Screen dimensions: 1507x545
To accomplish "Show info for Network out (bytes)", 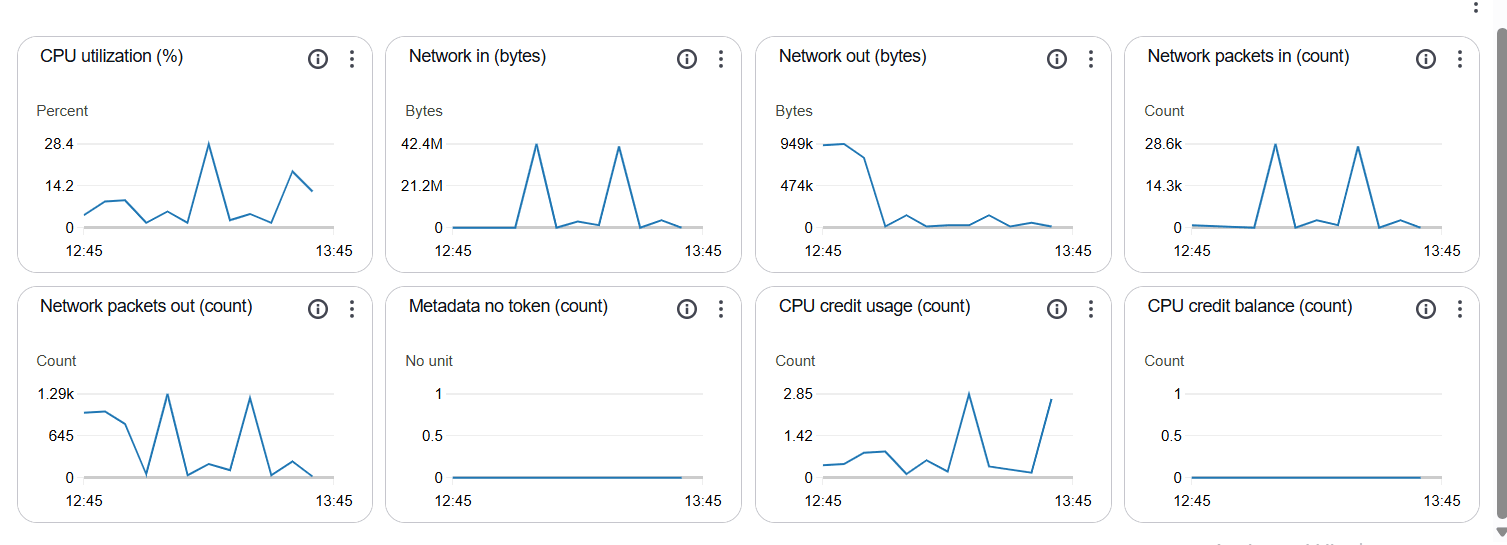I will (x=1057, y=59).
